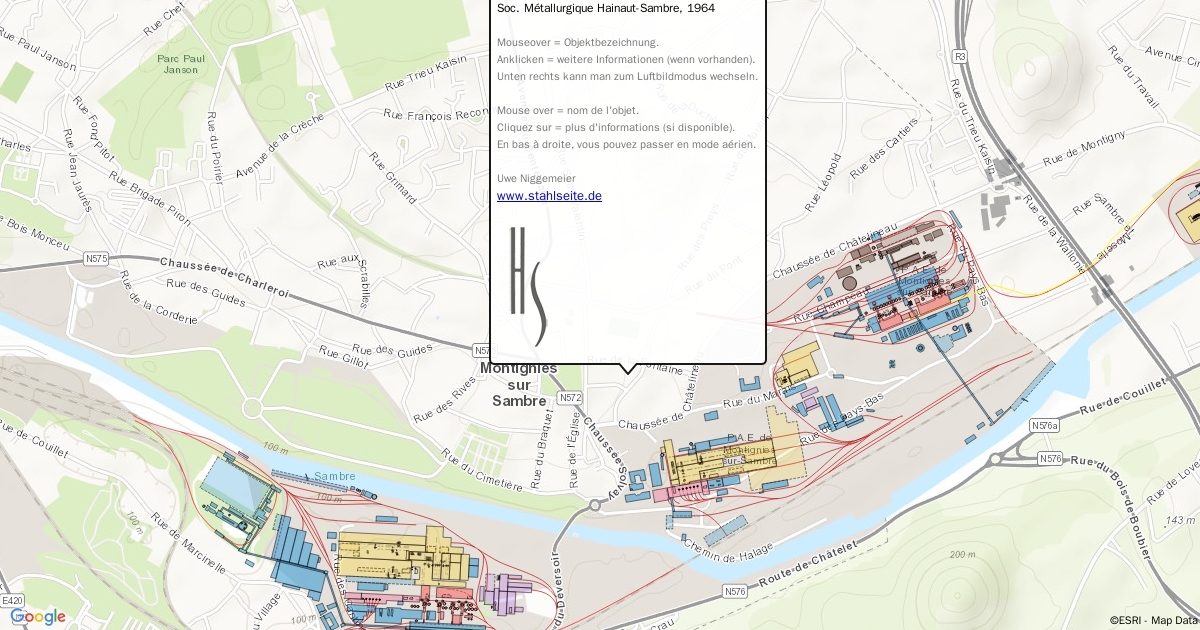This screenshot has width=1200, height=630.
Task: Click the Montignies sur Sambre town label
Action: coord(519,384)
